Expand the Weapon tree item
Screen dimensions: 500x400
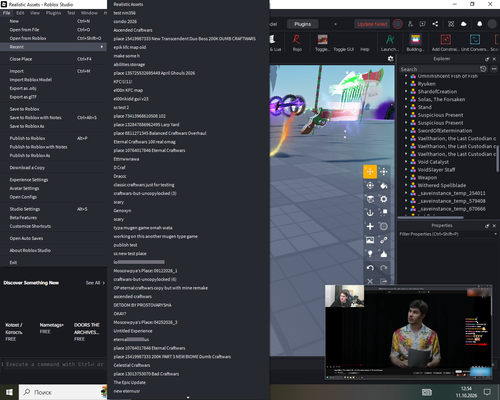(x=406, y=177)
